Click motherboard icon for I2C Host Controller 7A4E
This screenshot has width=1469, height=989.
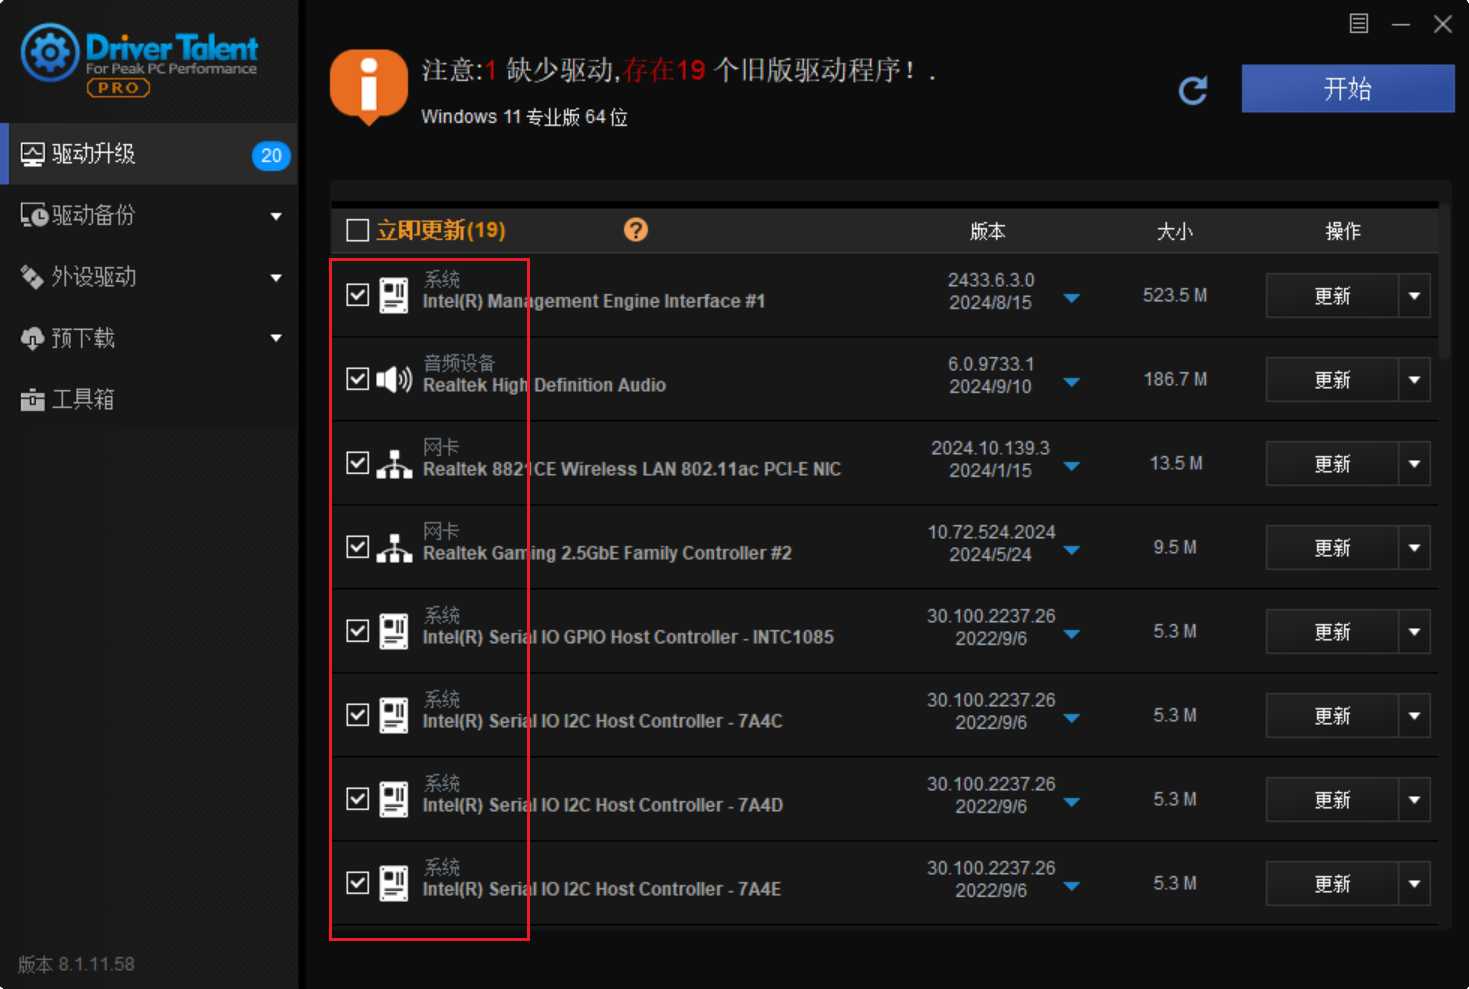pos(394,883)
